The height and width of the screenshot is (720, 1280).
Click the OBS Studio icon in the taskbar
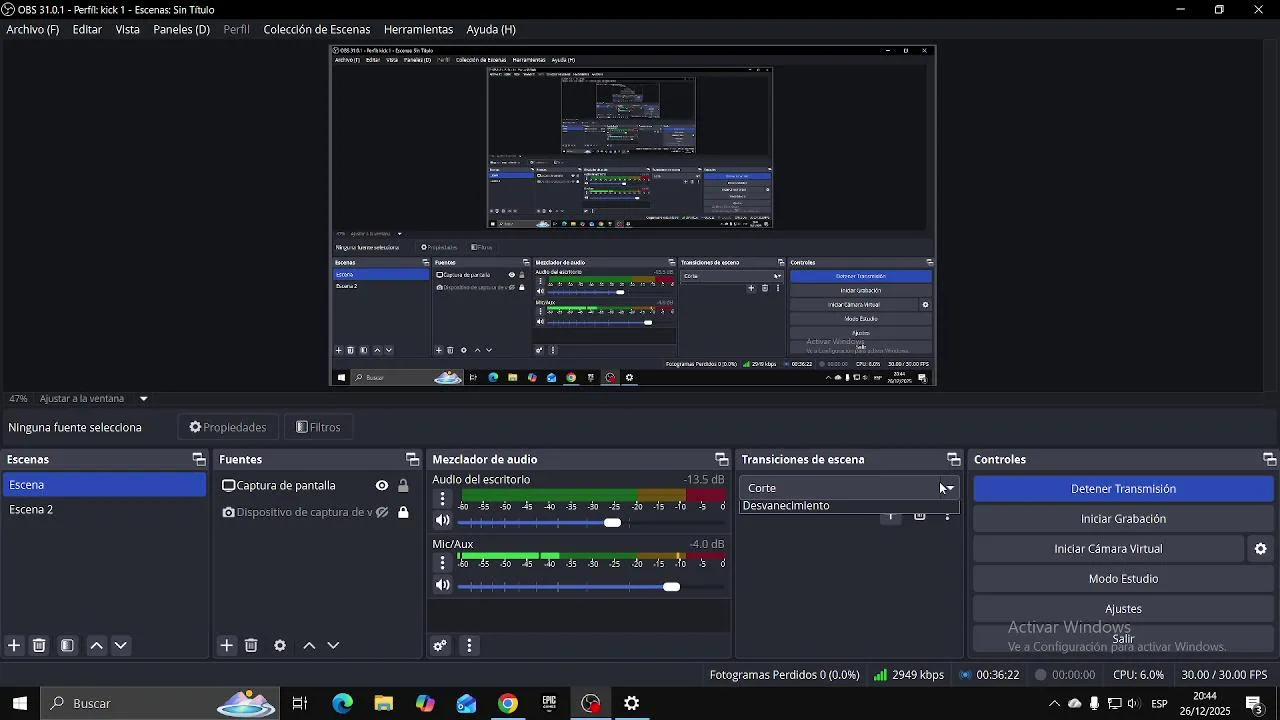coord(590,704)
